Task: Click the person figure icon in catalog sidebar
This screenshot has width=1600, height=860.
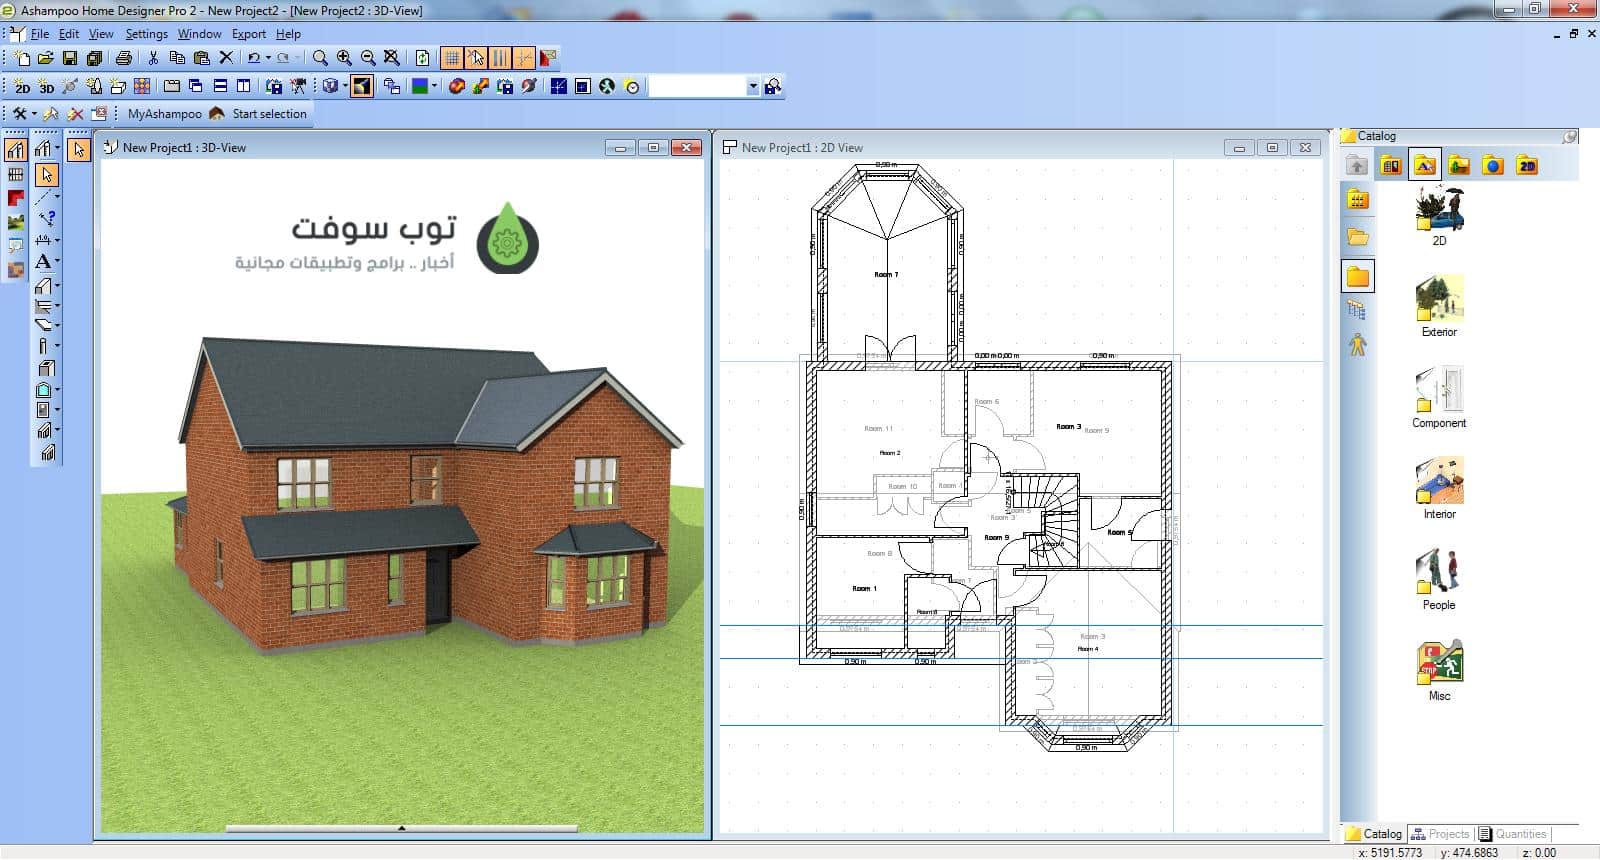Action: pos(1357,344)
